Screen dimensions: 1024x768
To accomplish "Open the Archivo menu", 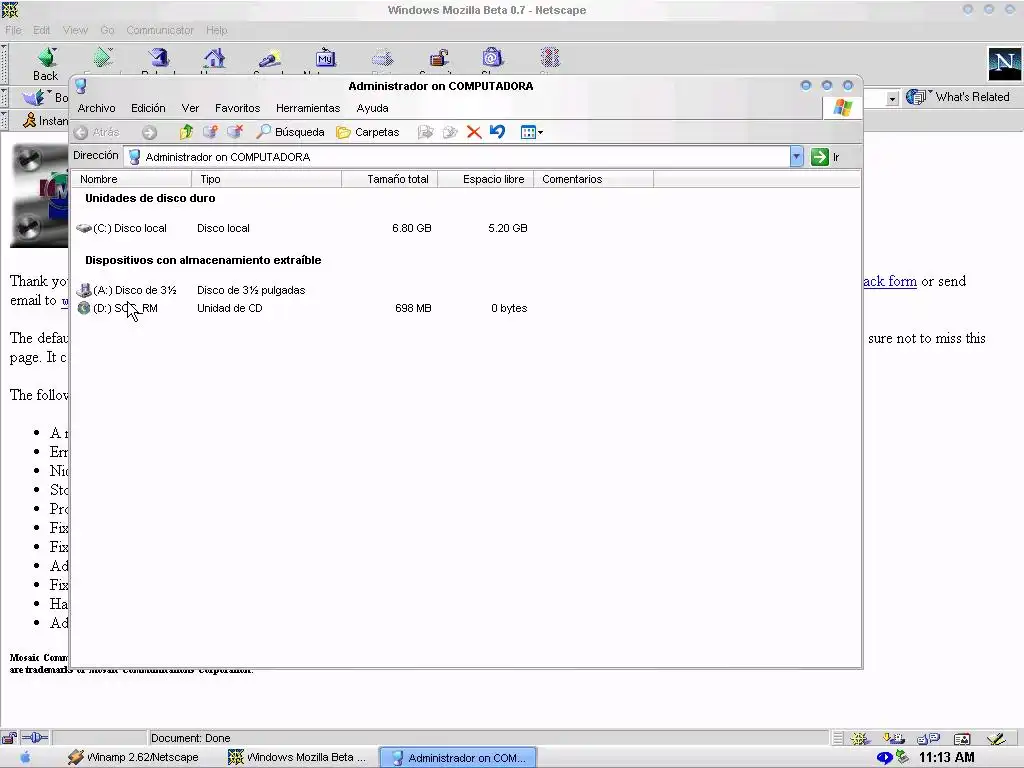I will click(x=97, y=108).
